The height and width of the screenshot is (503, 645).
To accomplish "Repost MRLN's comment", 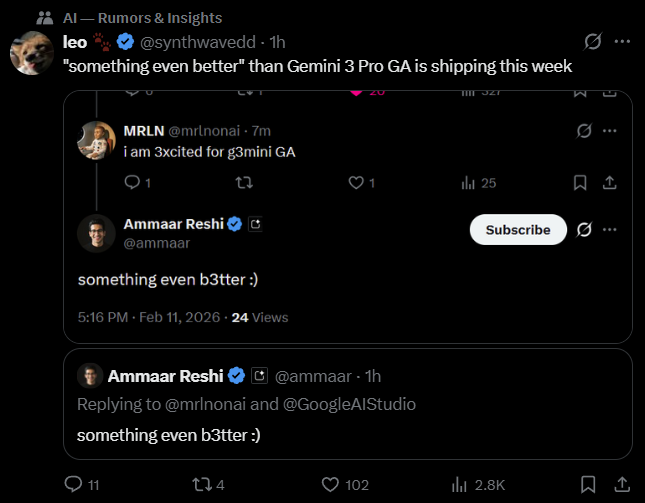I will coord(243,182).
